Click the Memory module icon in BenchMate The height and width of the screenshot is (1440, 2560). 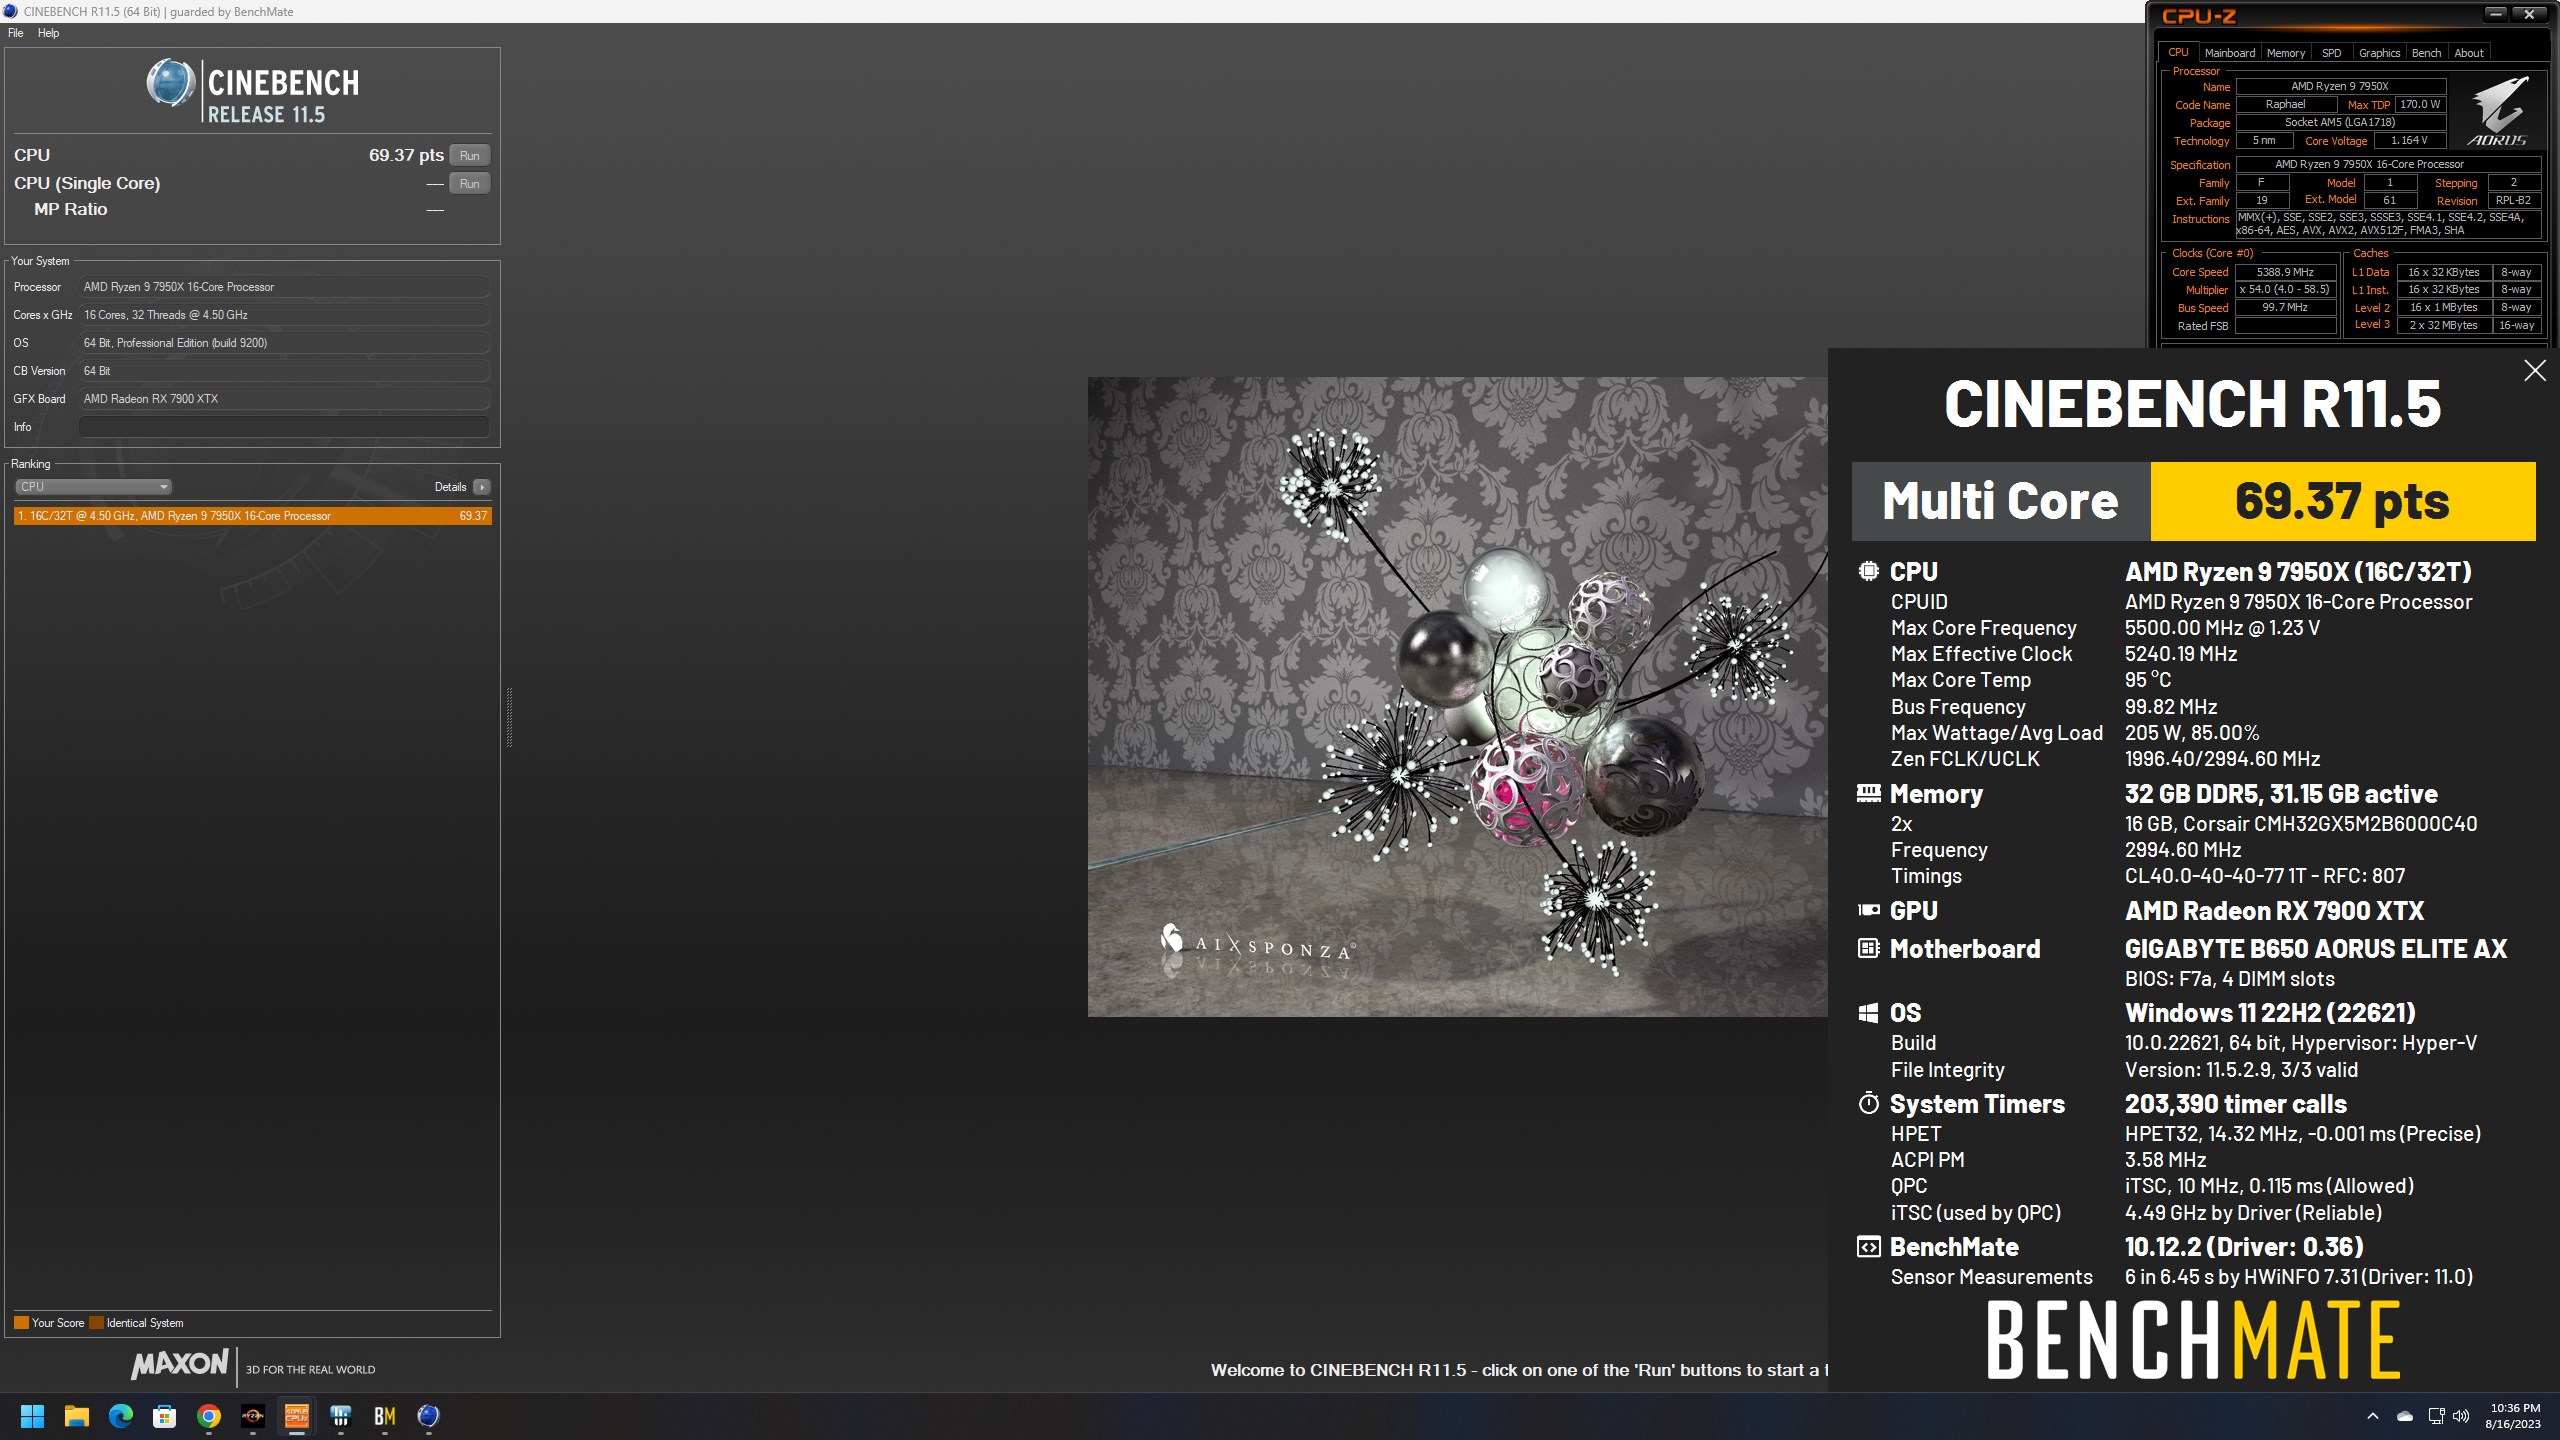point(1868,793)
